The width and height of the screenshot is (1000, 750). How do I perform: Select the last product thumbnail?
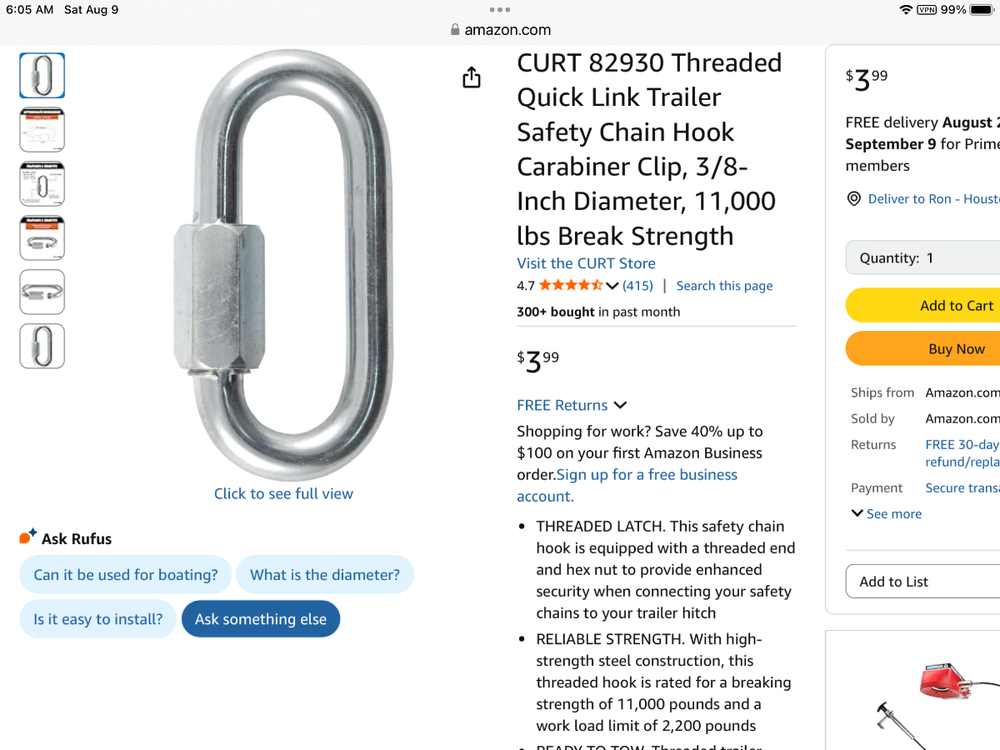(42, 346)
